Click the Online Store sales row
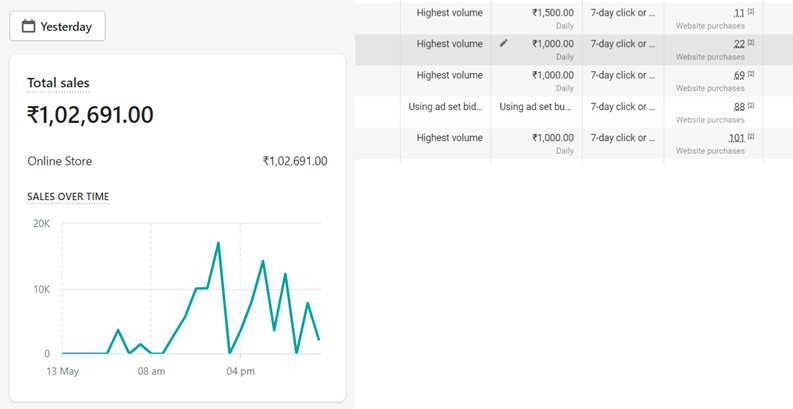Image resolution: width=793 pixels, height=409 pixels. point(178,161)
